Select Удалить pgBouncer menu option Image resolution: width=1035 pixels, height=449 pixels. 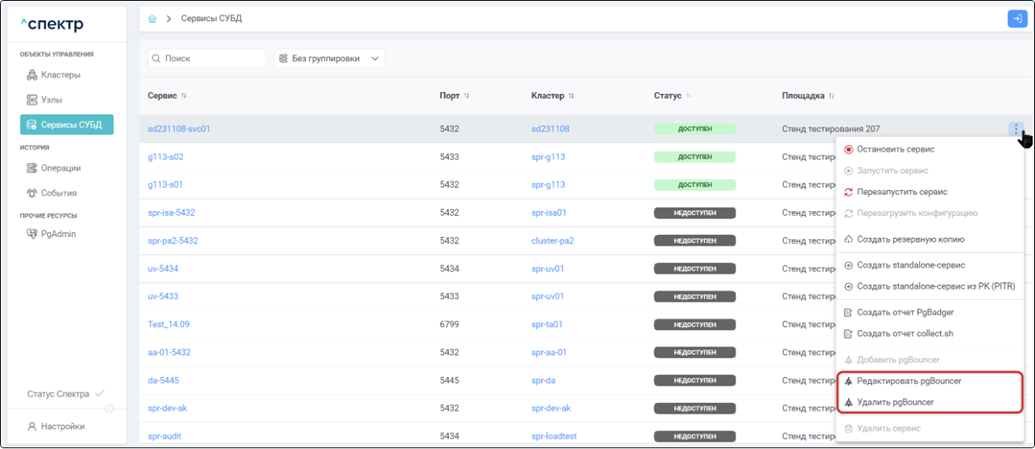point(895,402)
